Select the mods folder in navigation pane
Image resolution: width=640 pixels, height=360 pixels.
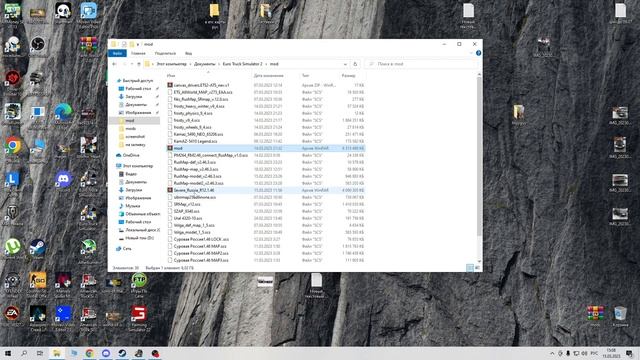130,129
